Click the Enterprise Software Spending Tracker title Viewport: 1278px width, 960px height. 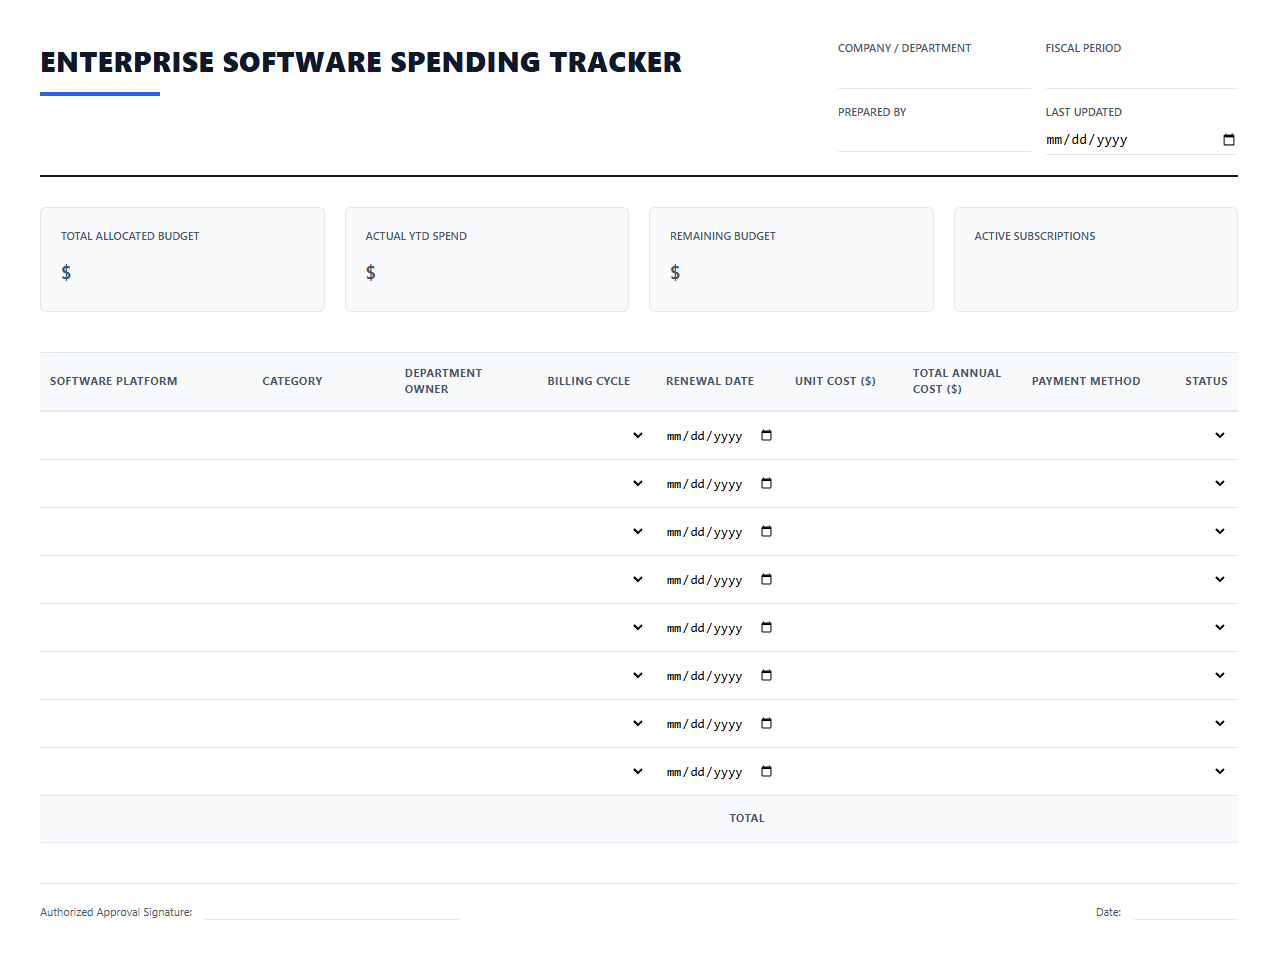[x=361, y=62]
